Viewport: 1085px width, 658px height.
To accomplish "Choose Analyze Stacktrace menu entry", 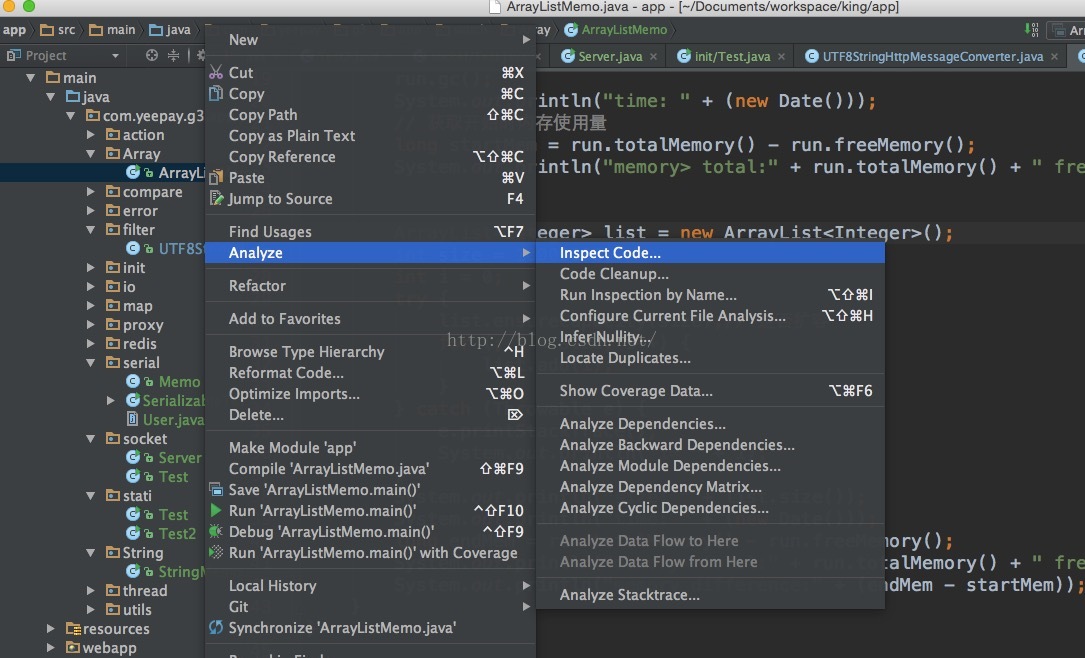I will (629, 595).
